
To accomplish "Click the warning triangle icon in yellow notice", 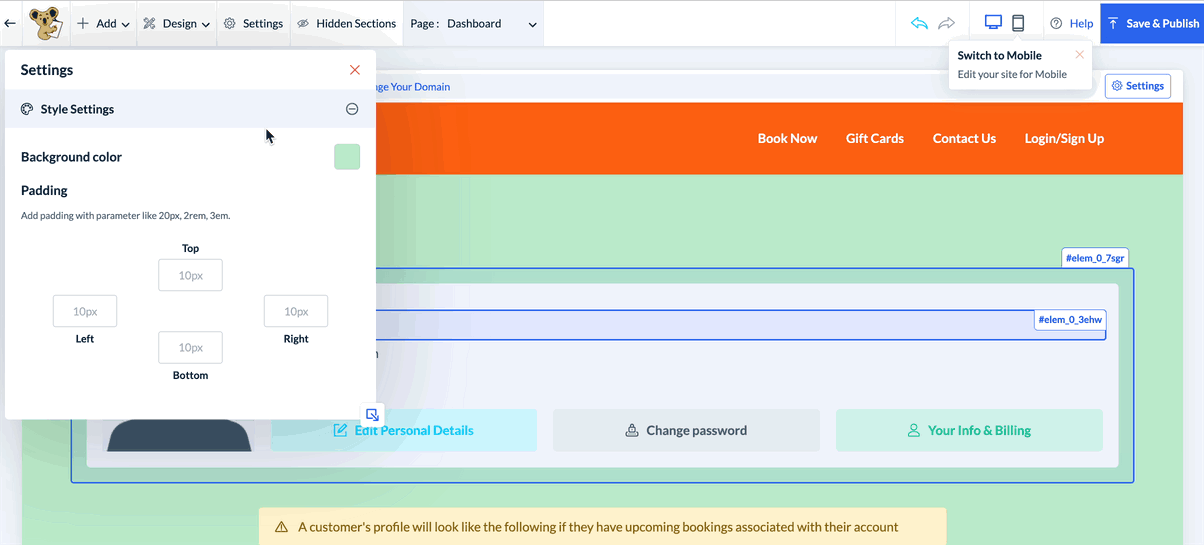I will pyautogui.click(x=281, y=527).
